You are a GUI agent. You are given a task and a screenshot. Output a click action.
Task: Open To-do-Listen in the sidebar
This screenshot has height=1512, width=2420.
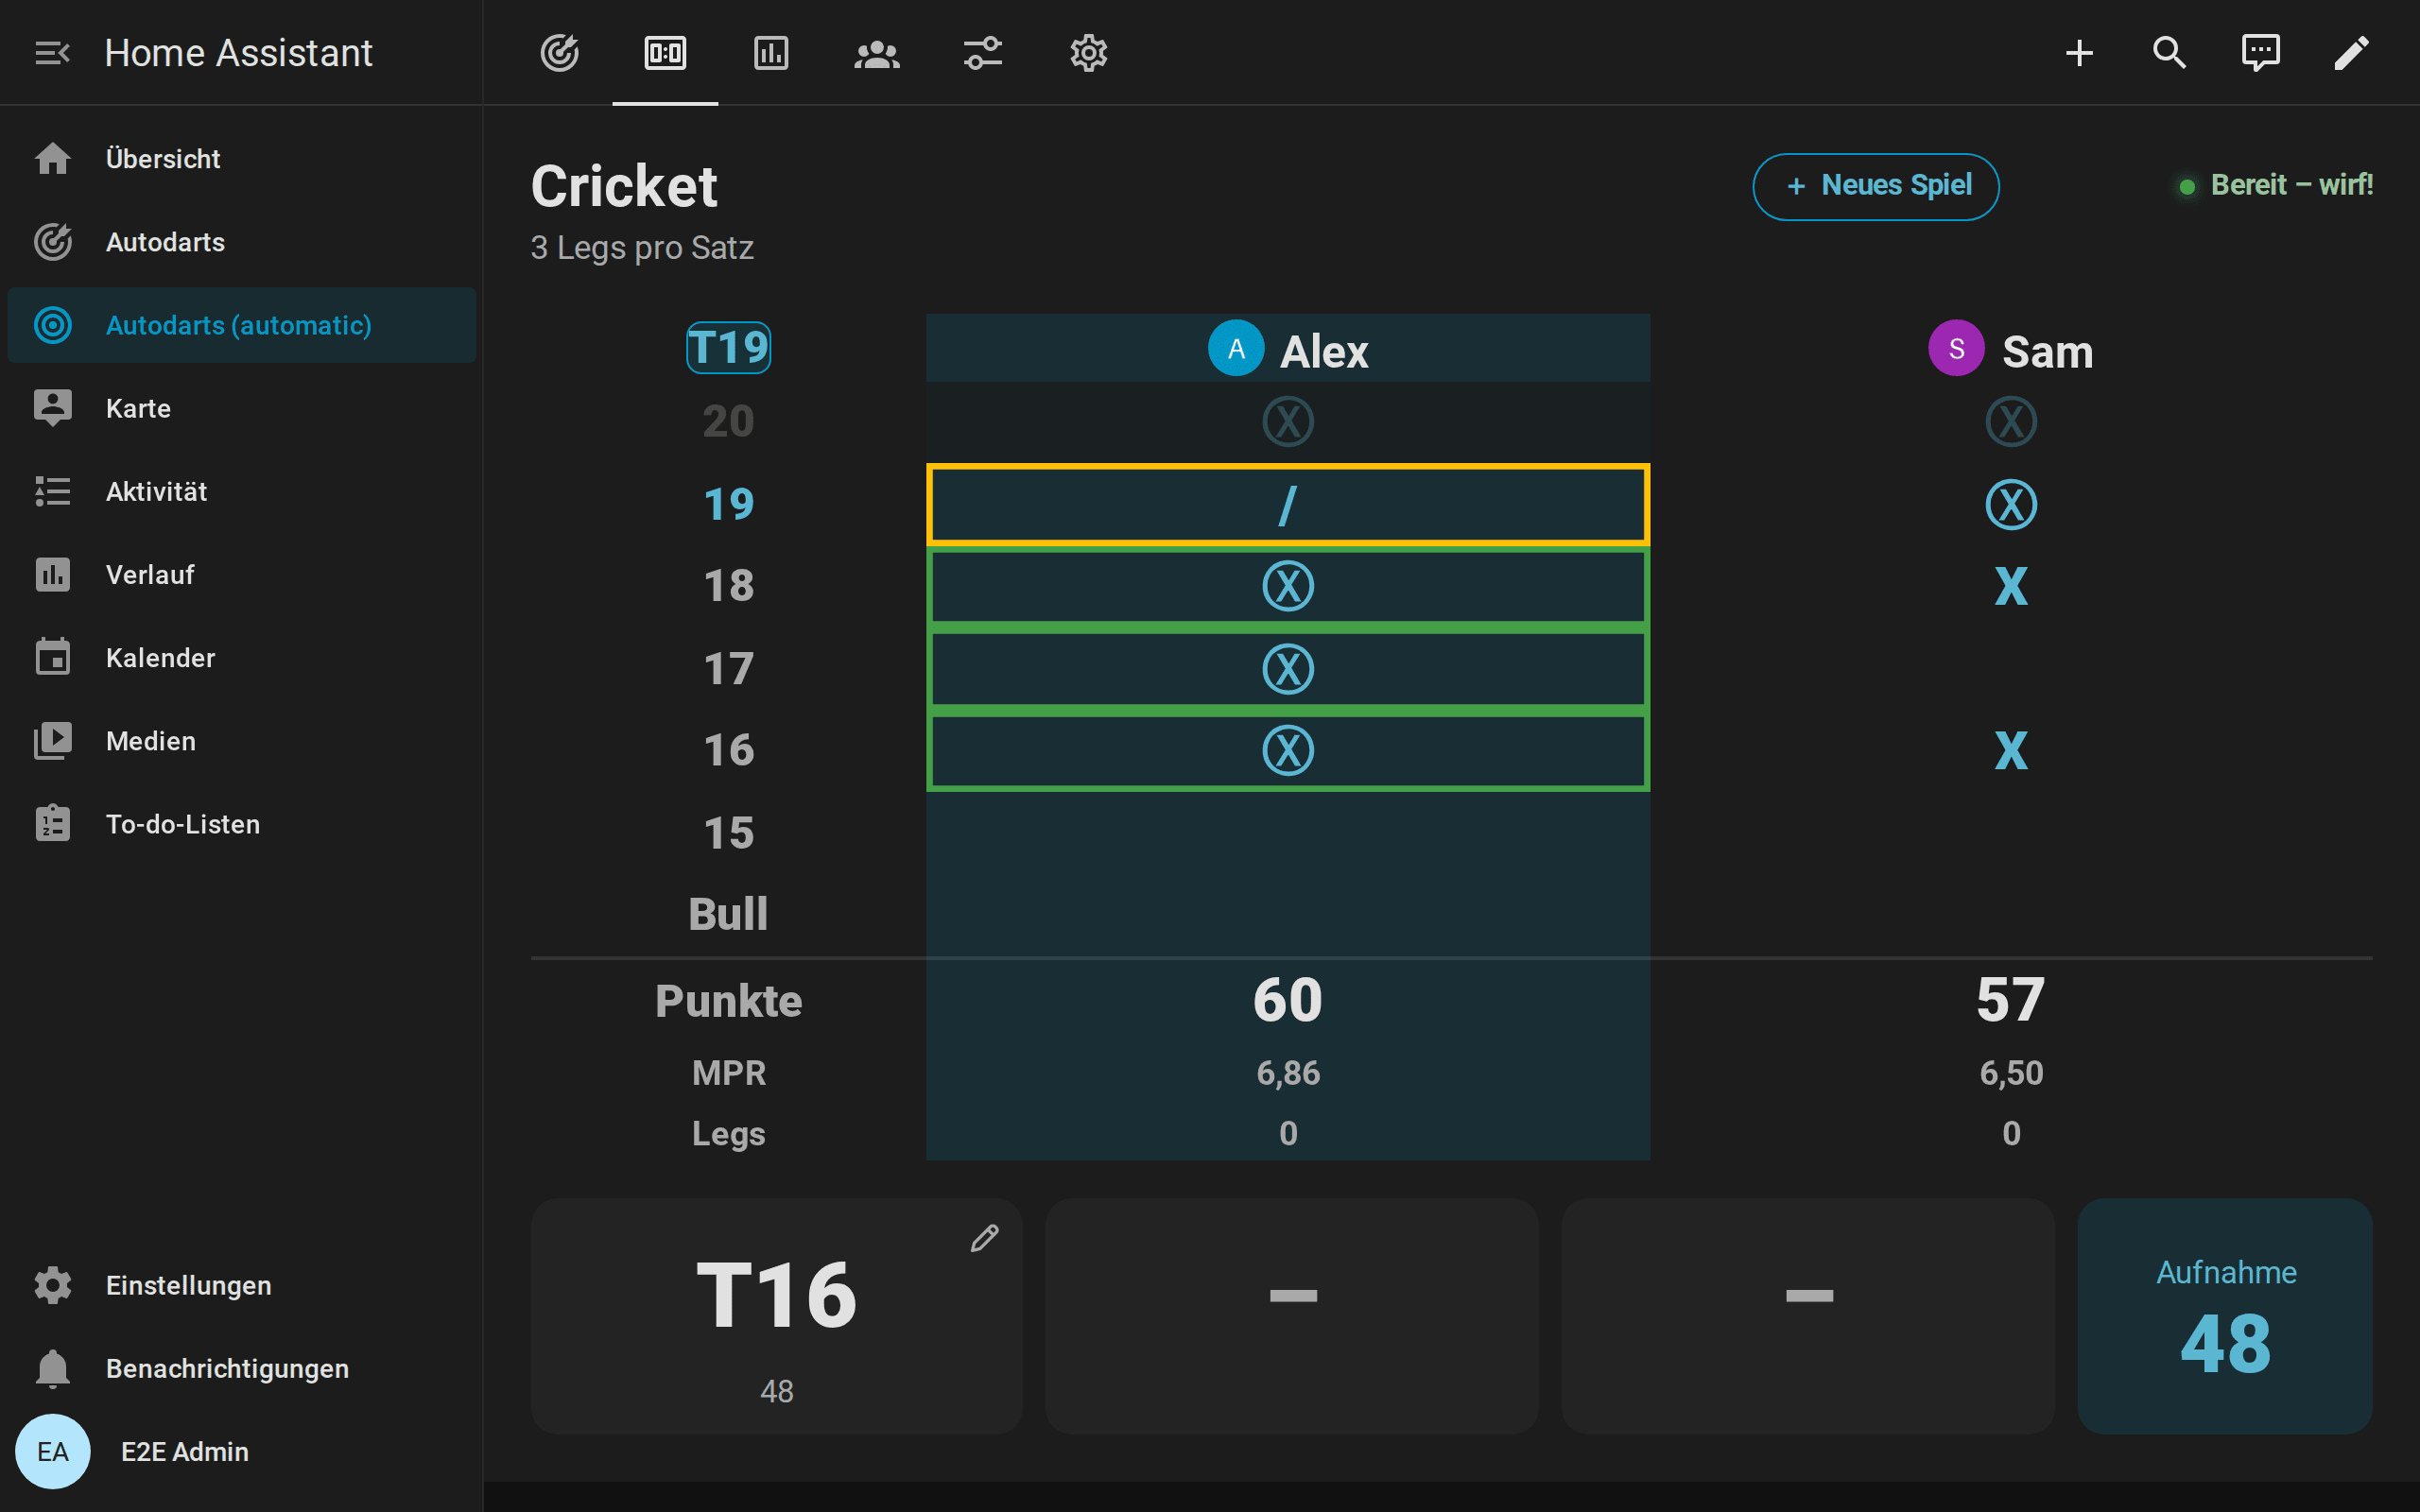(x=241, y=823)
